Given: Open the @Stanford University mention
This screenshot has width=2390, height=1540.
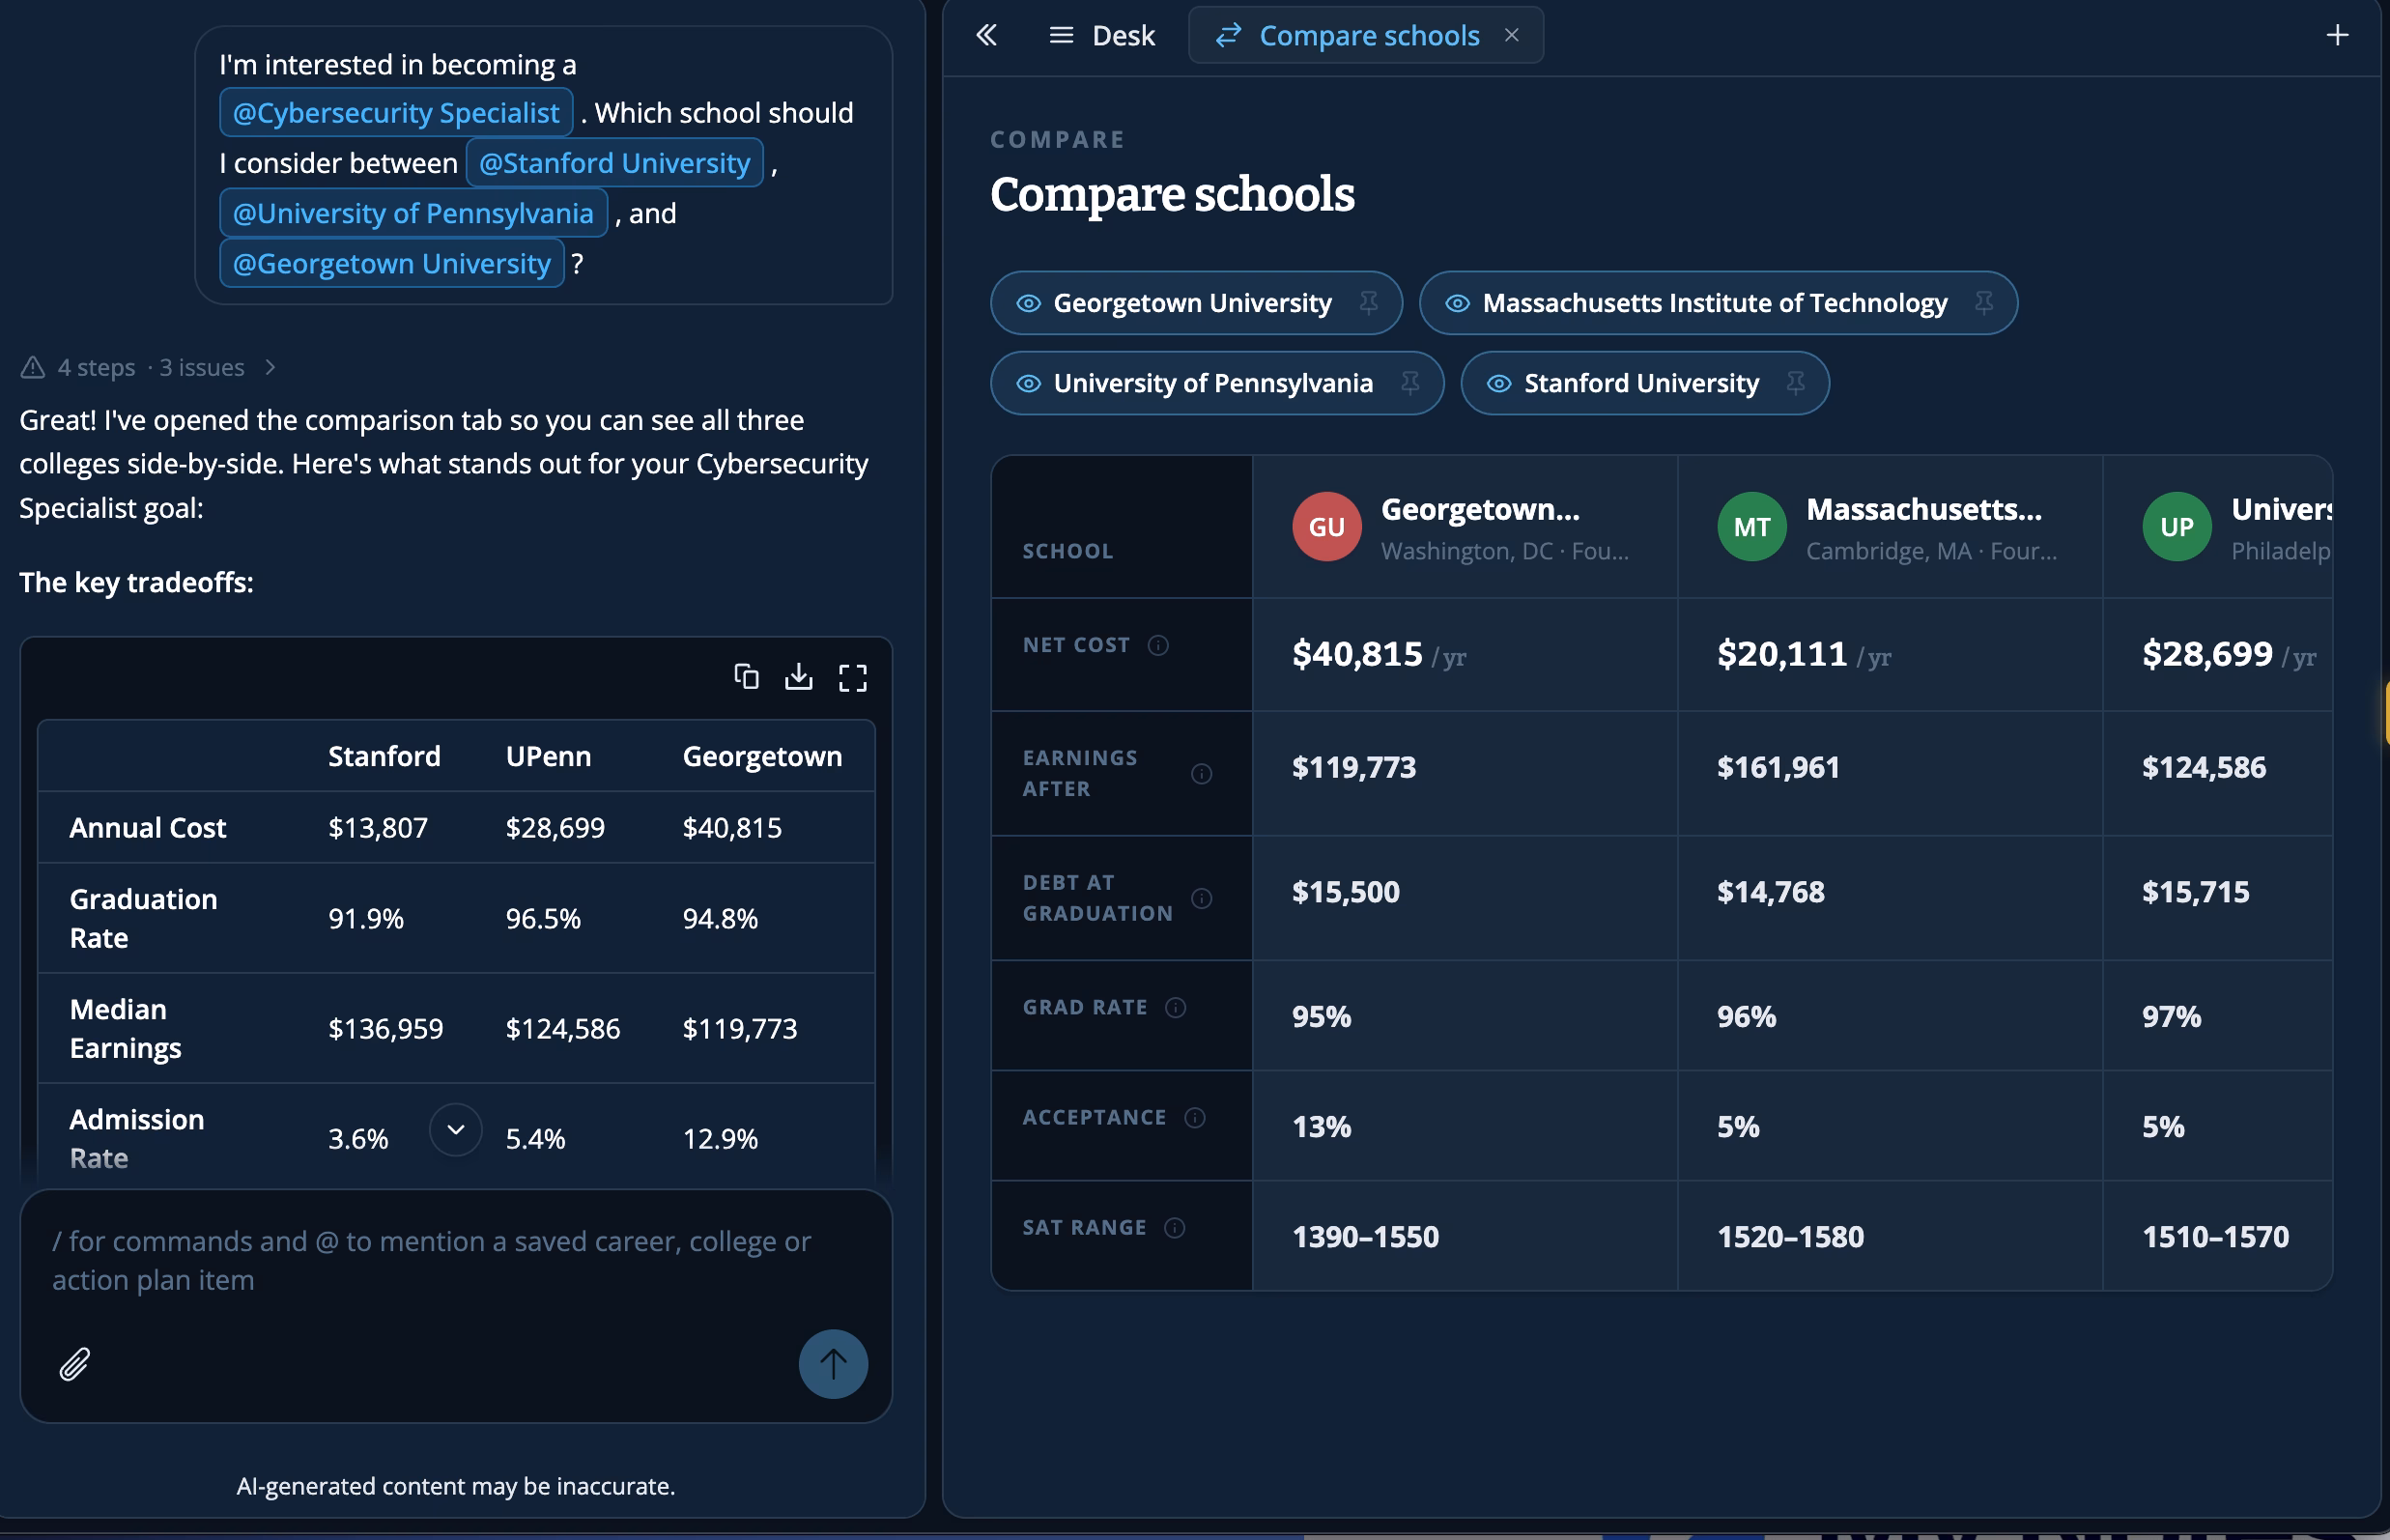Looking at the screenshot, I should click(614, 163).
